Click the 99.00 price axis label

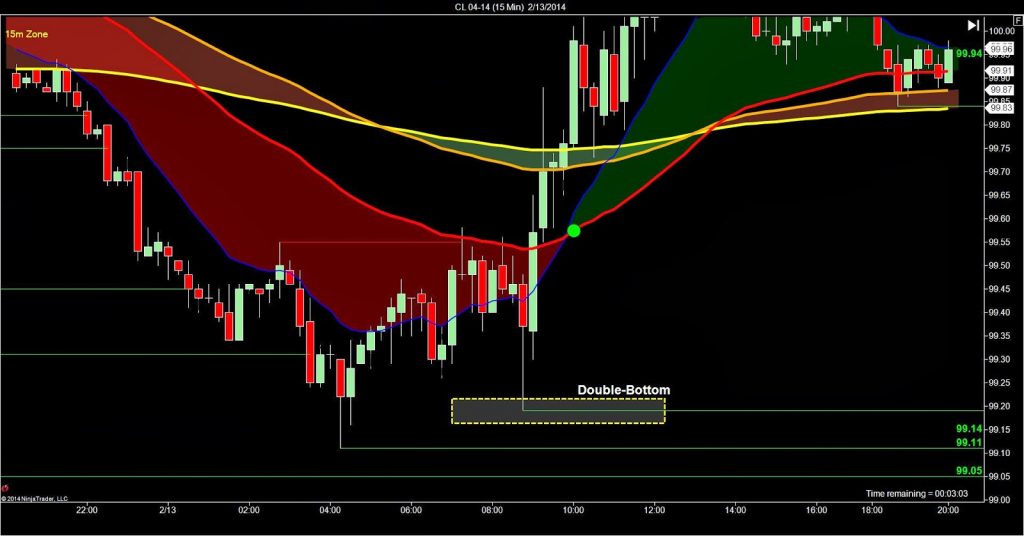click(x=1000, y=500)
